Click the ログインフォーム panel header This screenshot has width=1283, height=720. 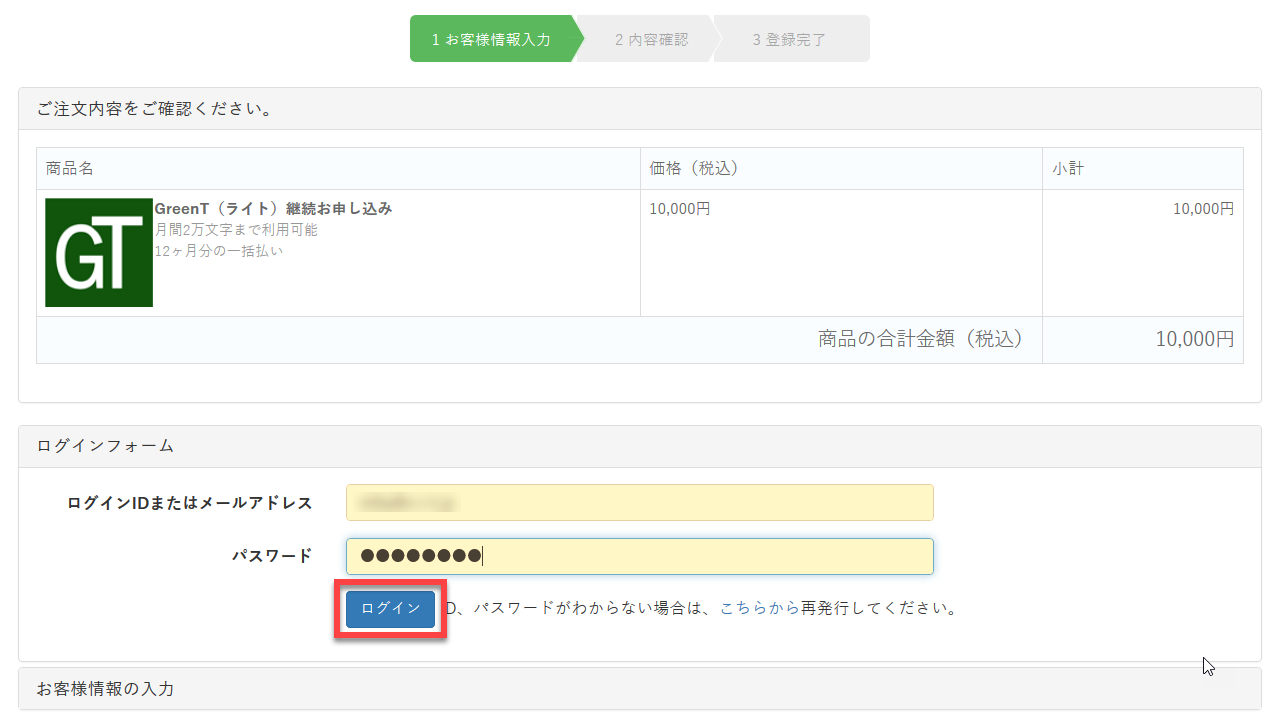(106, 446)
